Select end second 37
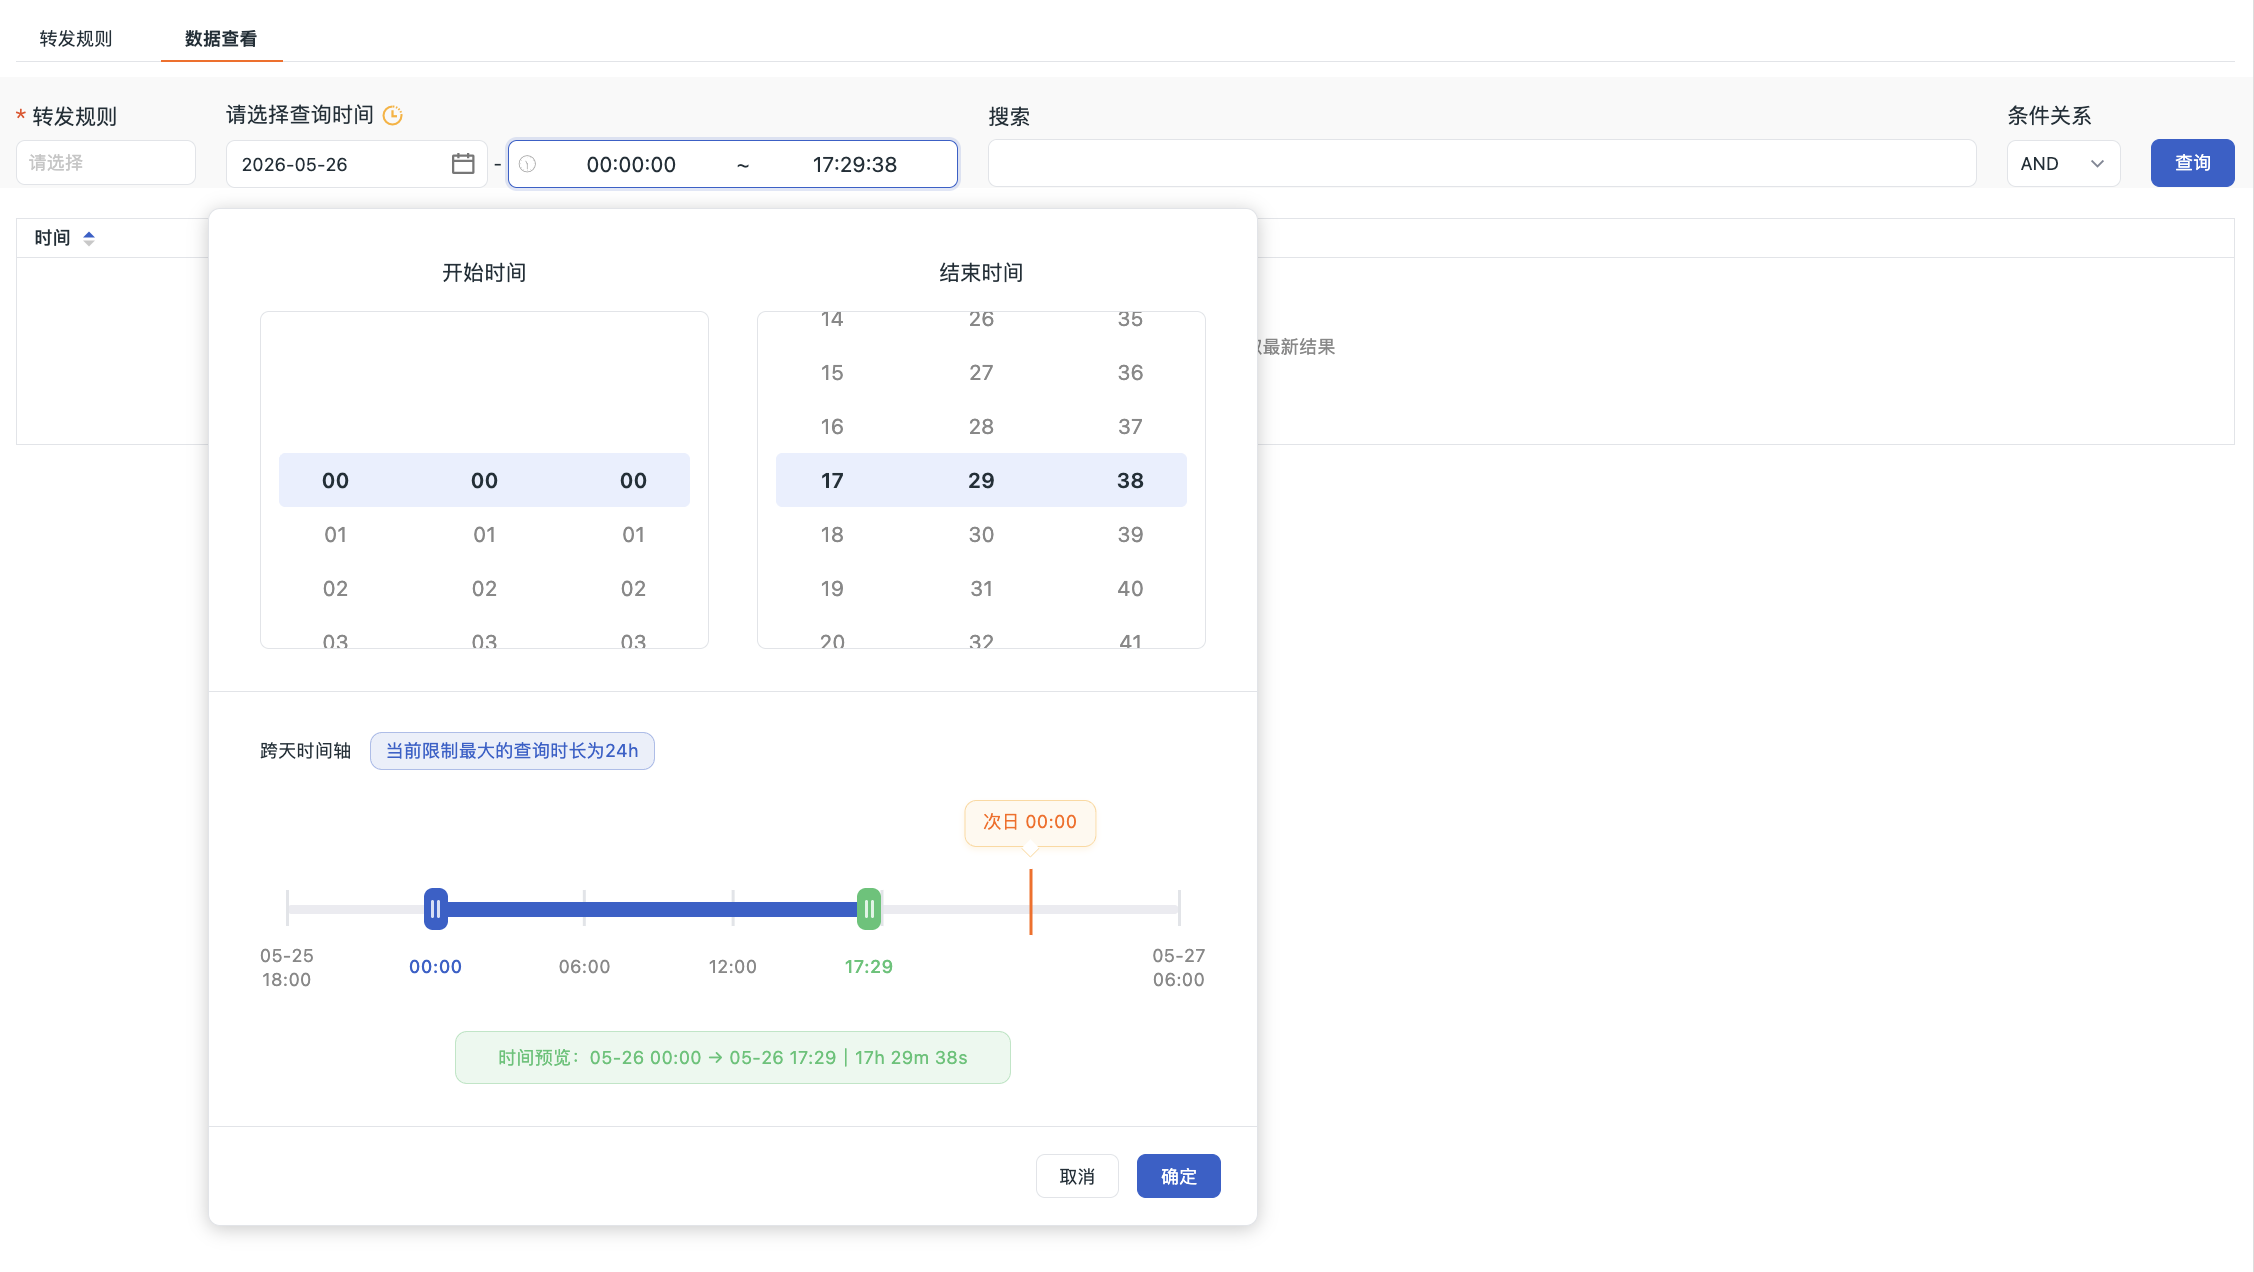The height and width of the screenshot is (1272, 2254). pyautogui.click(x=1130, y=427)
